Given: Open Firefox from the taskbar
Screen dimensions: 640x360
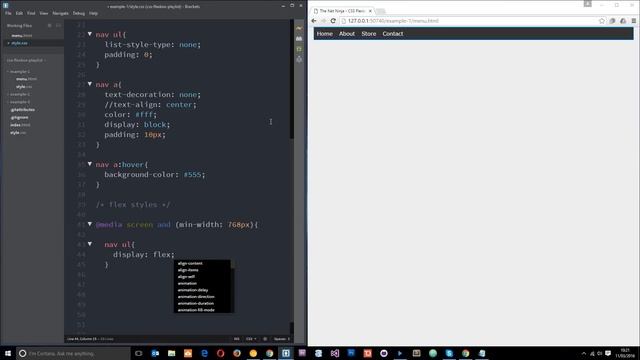Looking at the screenshot, I should click(237, 353).
